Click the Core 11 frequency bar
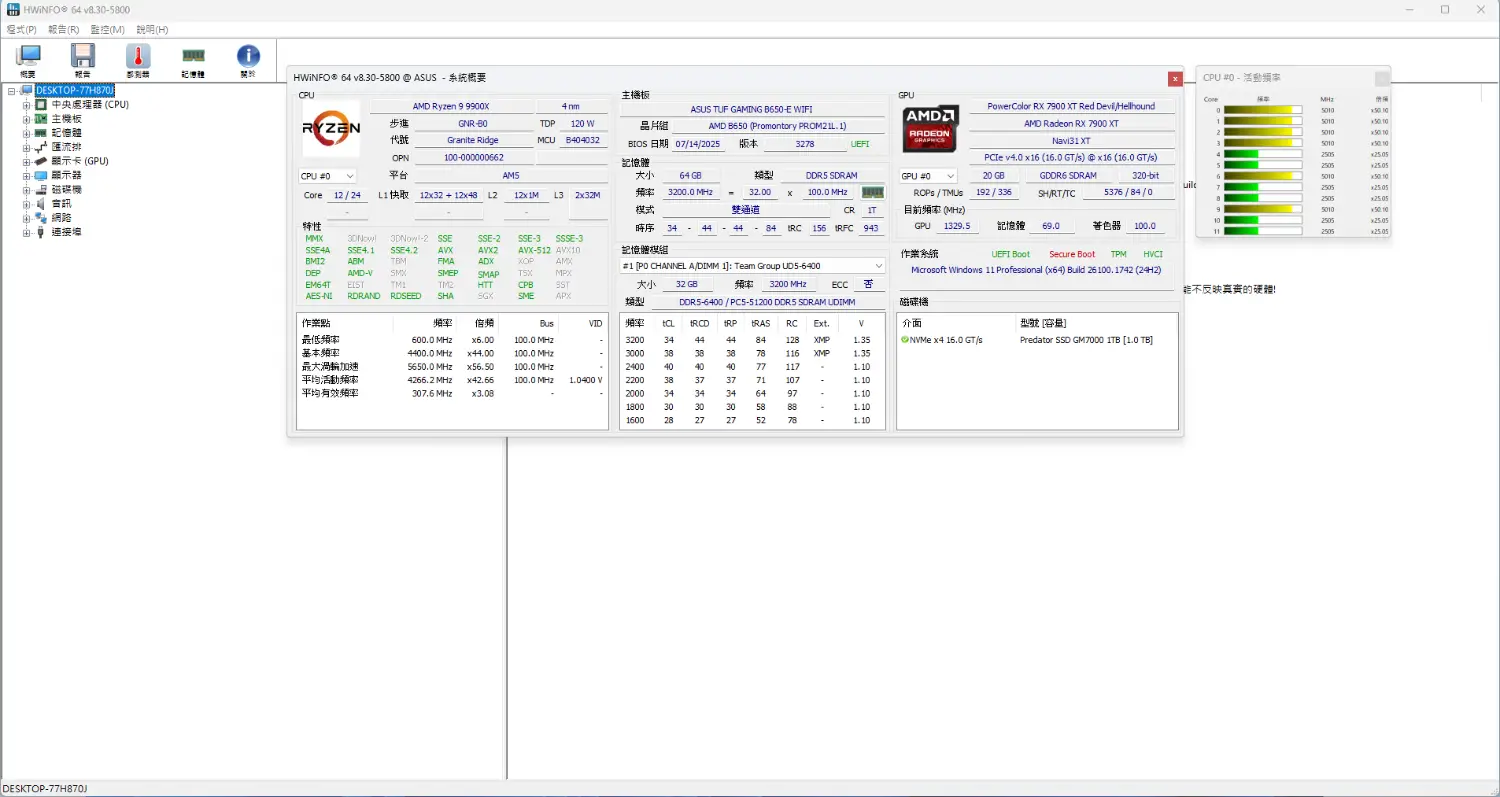The width and height of the screenshot is (1500, 797). pos(1263,231)
